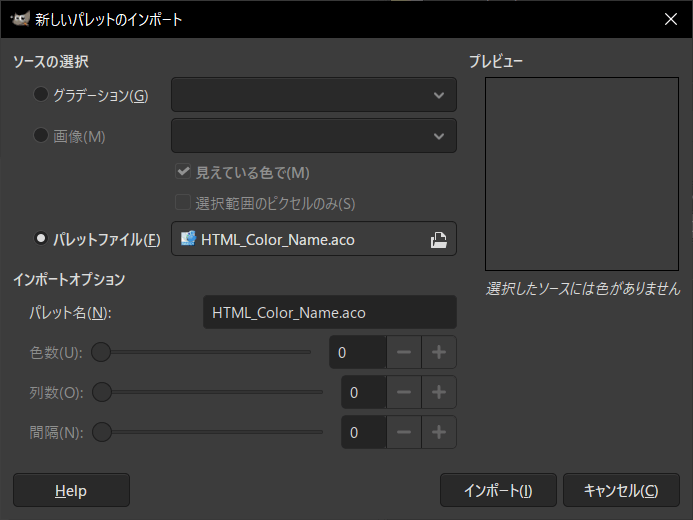The width and height of the screenshot is (693, 520).
Task: Click the 列数 numeric value field
Action: click(364, 392)
